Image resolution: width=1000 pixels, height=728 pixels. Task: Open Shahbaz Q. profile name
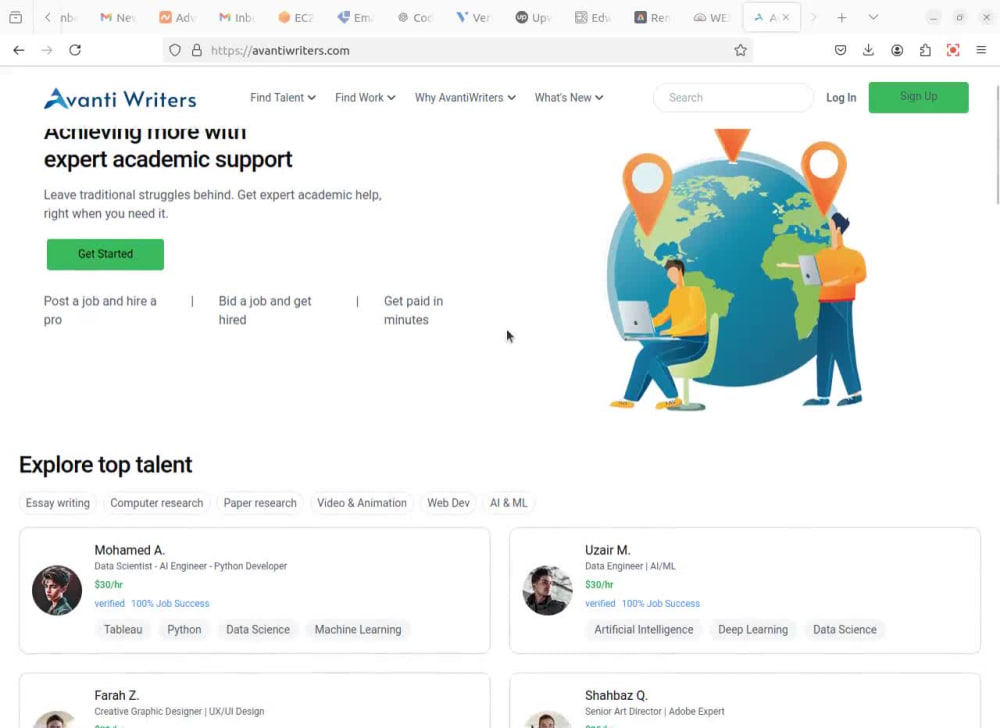(616, 695)
